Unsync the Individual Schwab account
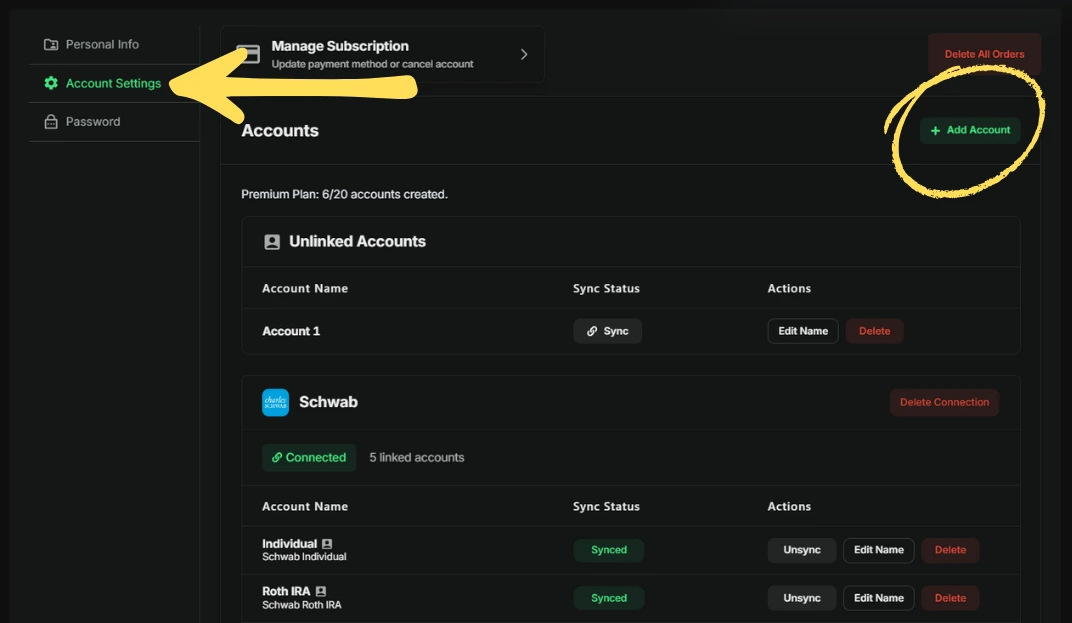Image resolution: width=1072 pixels, height=623 pixels. [801, 550]
